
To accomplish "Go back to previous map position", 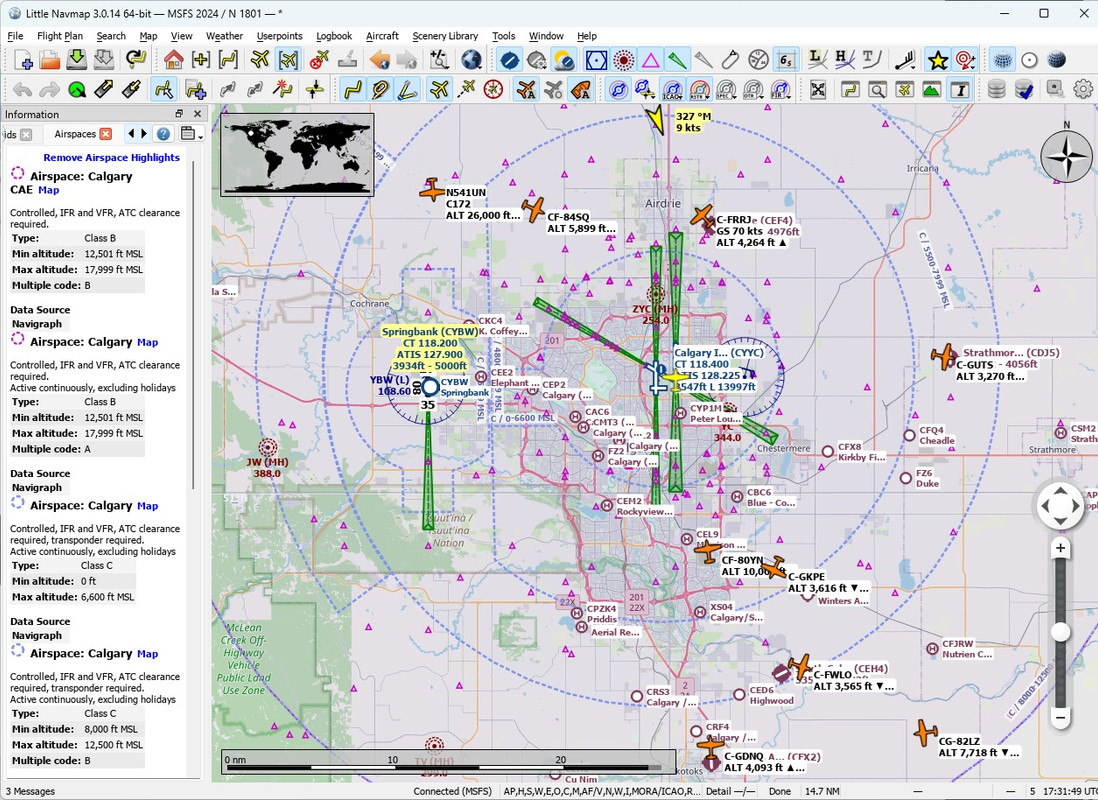I will 380,60.
